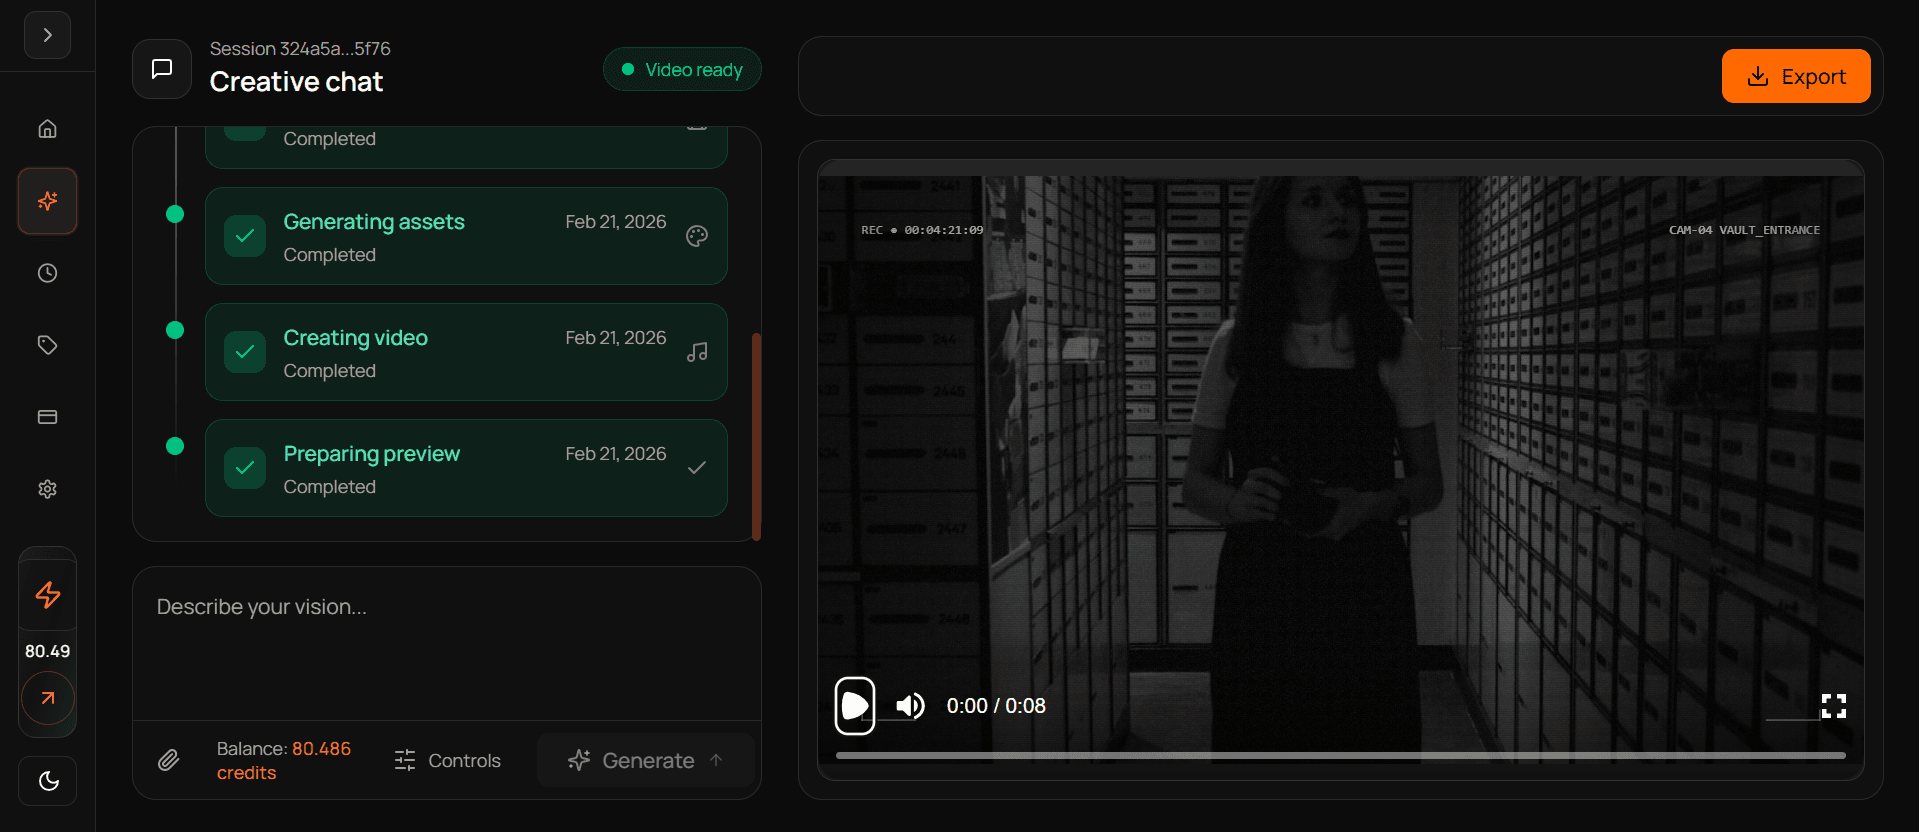Play the video preview

pos(855,706)
